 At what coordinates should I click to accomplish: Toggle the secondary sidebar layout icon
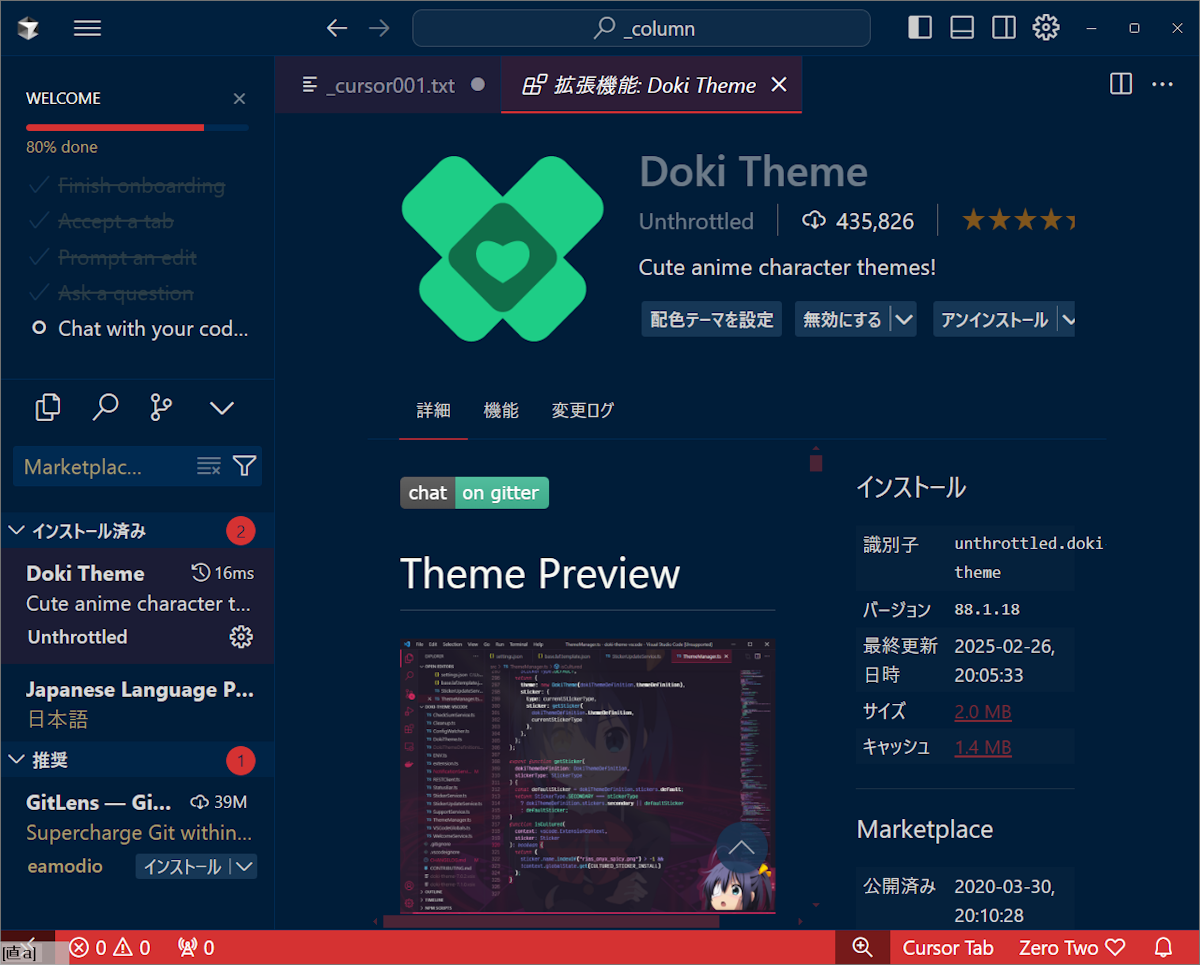[1004, 28]
